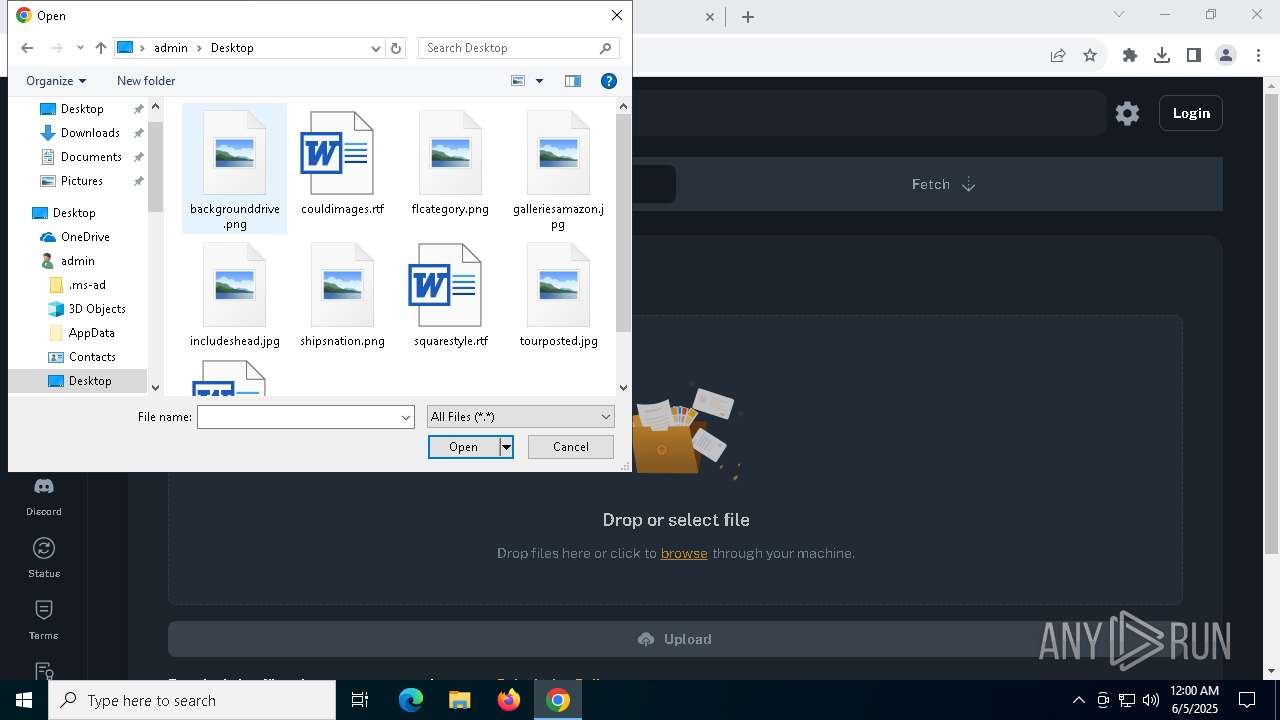Image resolution: width=1280 pixels, height=720 pixels.
Task: Expand the File name history dropdown
Action: click(406, 417)
